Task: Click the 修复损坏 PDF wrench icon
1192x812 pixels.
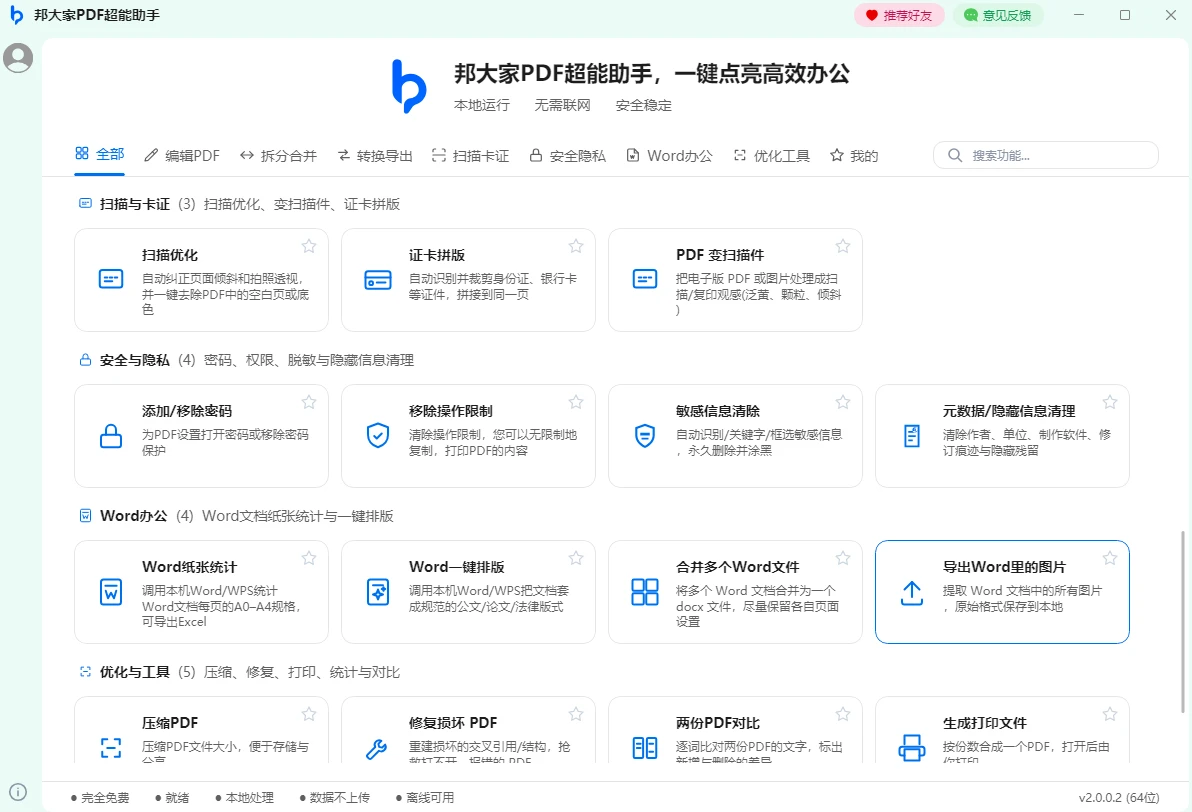Action: point(376,750)
